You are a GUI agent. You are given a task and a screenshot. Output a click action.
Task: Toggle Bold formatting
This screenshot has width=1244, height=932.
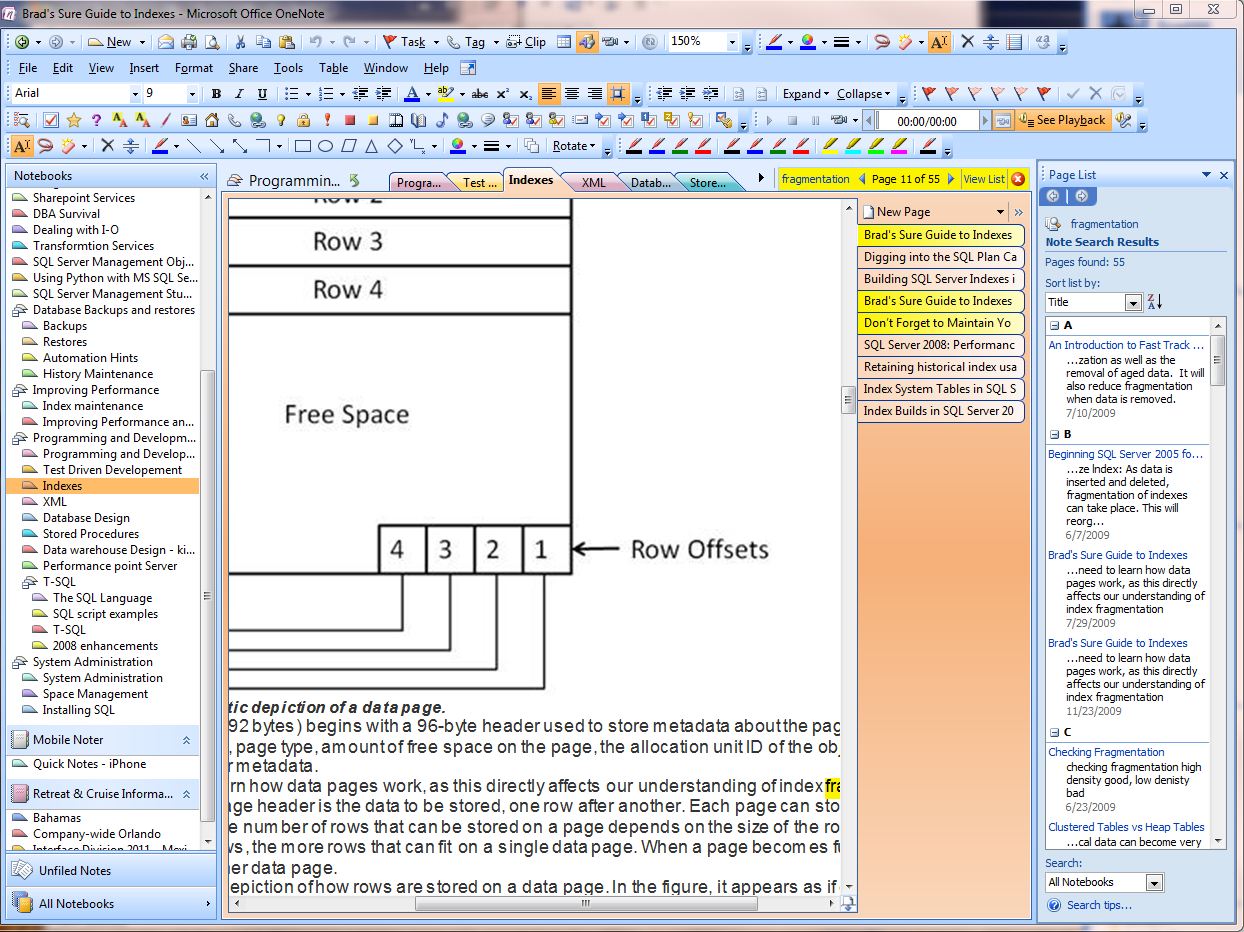pyautogui.click(x=216, y=94)
